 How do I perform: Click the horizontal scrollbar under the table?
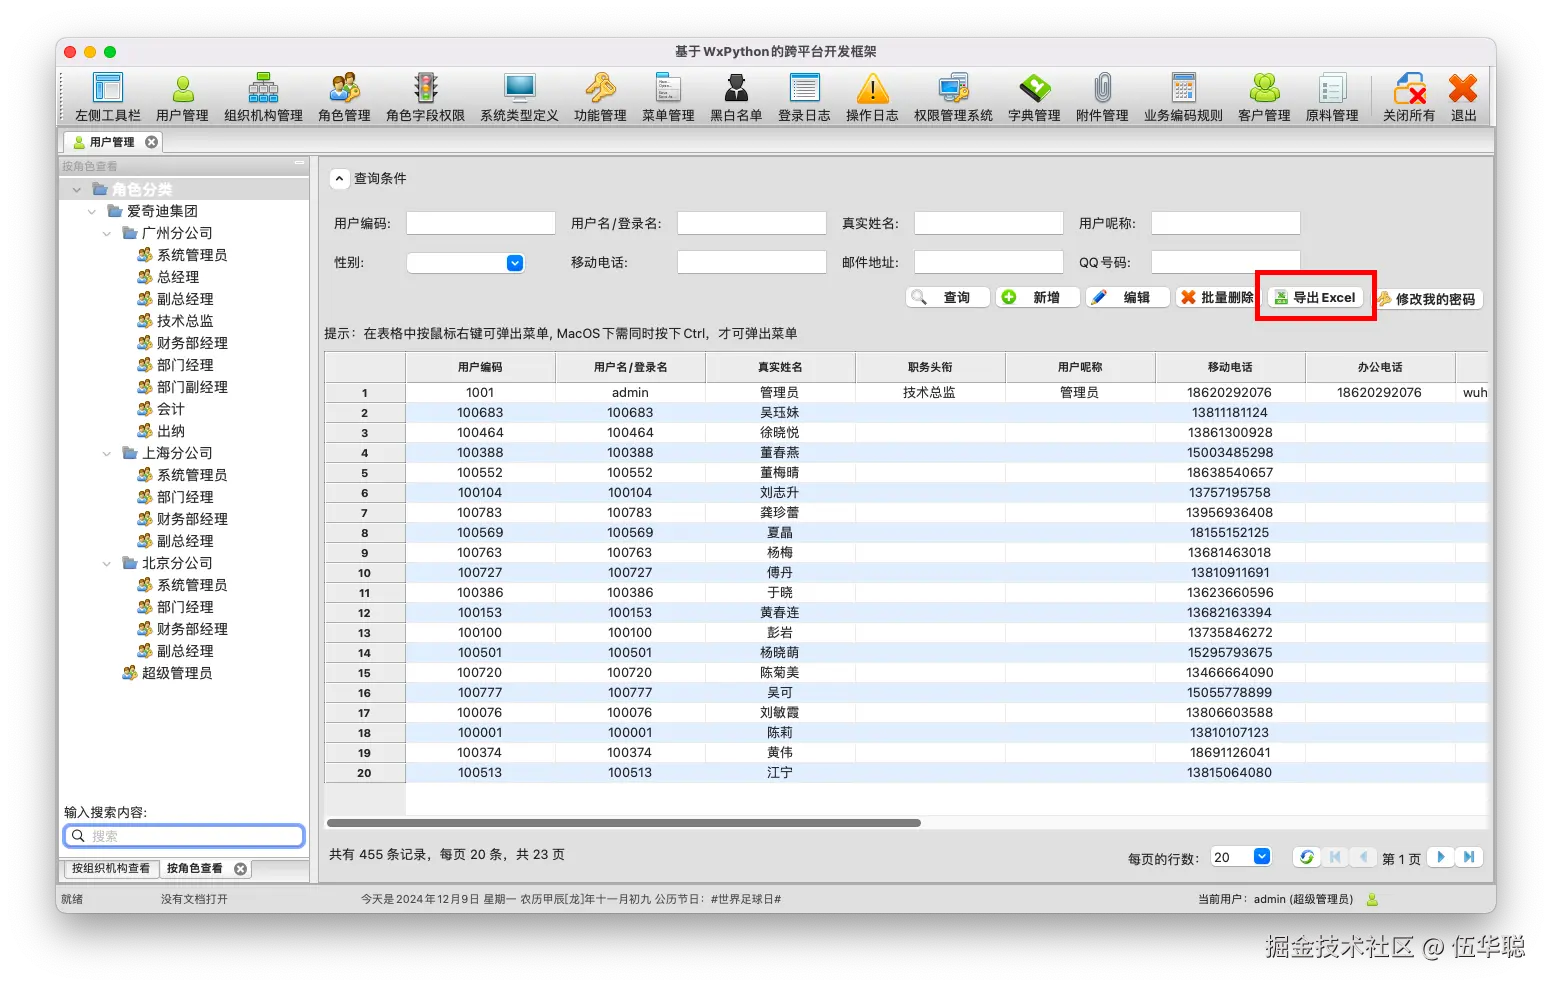623,823
